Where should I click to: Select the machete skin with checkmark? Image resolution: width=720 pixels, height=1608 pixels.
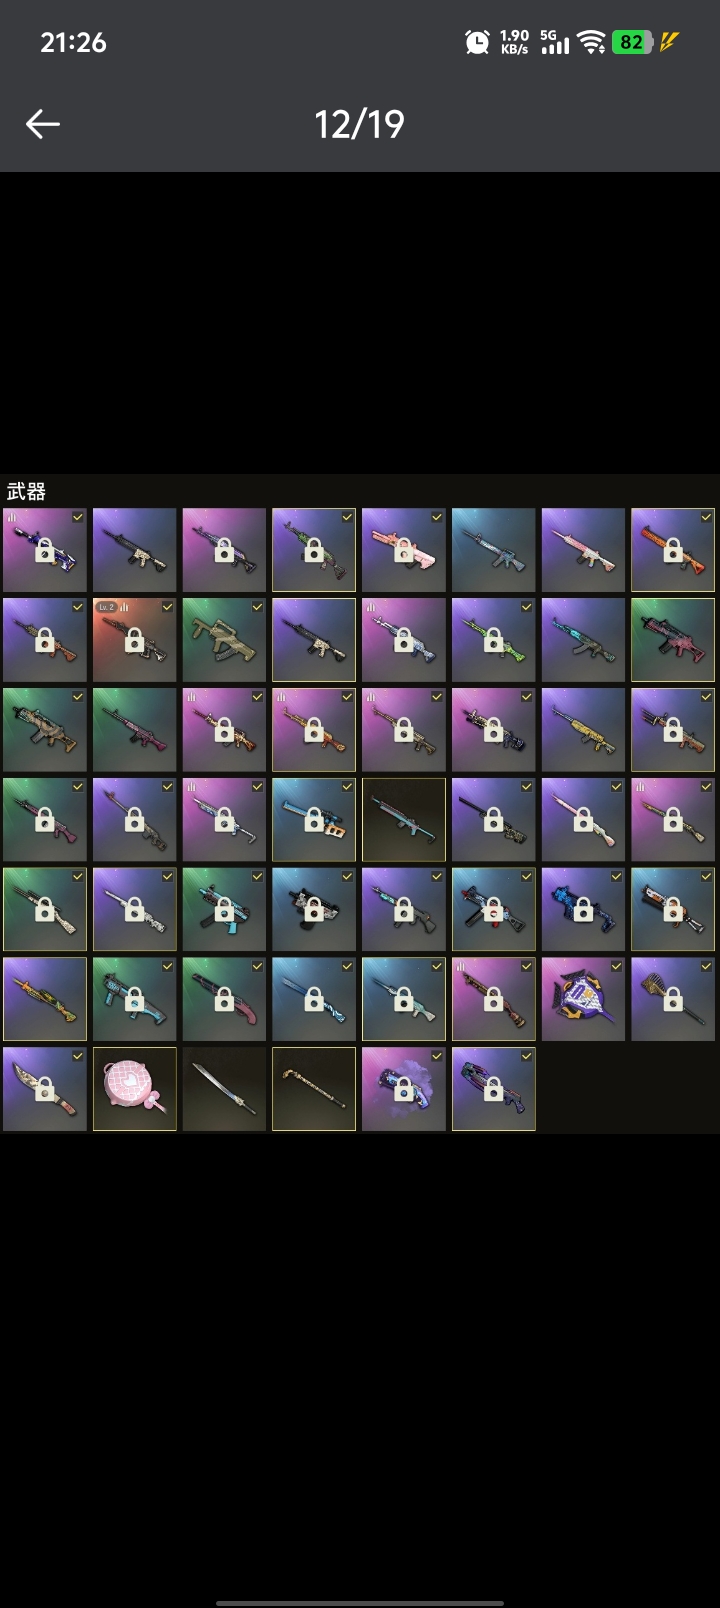coord(45,1089)
